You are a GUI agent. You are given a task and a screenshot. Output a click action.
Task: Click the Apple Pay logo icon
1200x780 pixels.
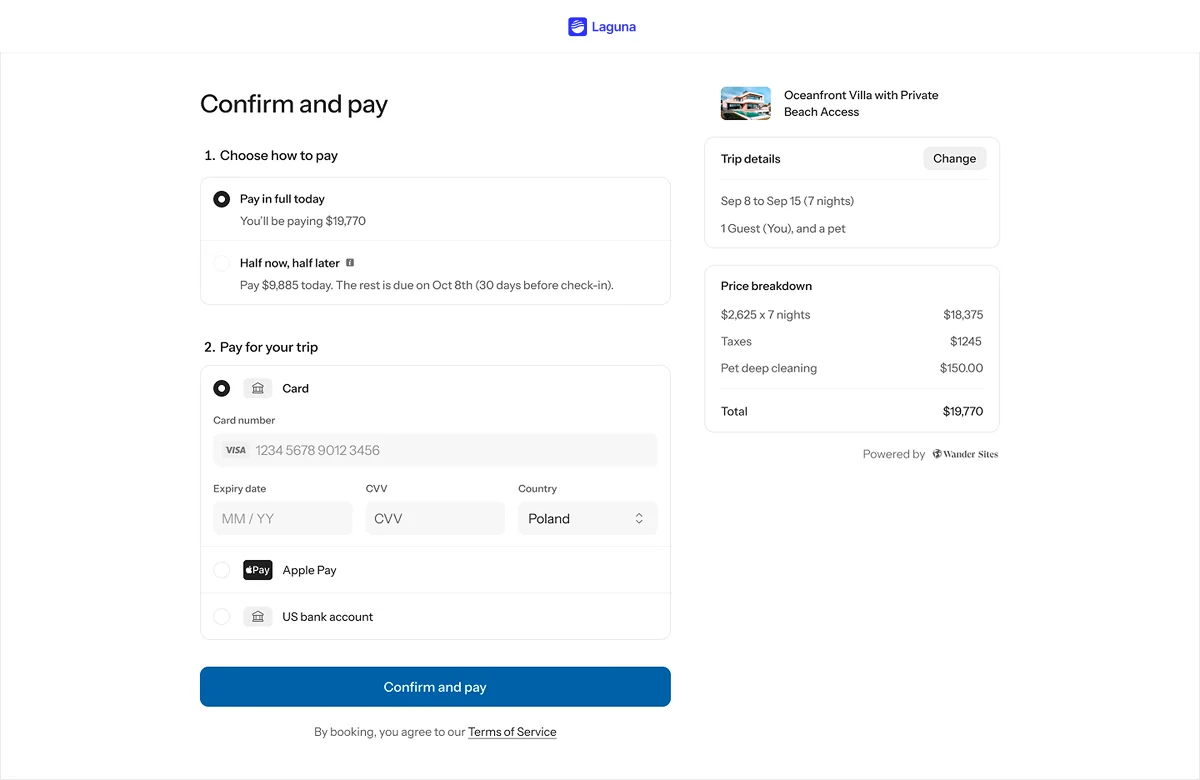click(258, 570)
